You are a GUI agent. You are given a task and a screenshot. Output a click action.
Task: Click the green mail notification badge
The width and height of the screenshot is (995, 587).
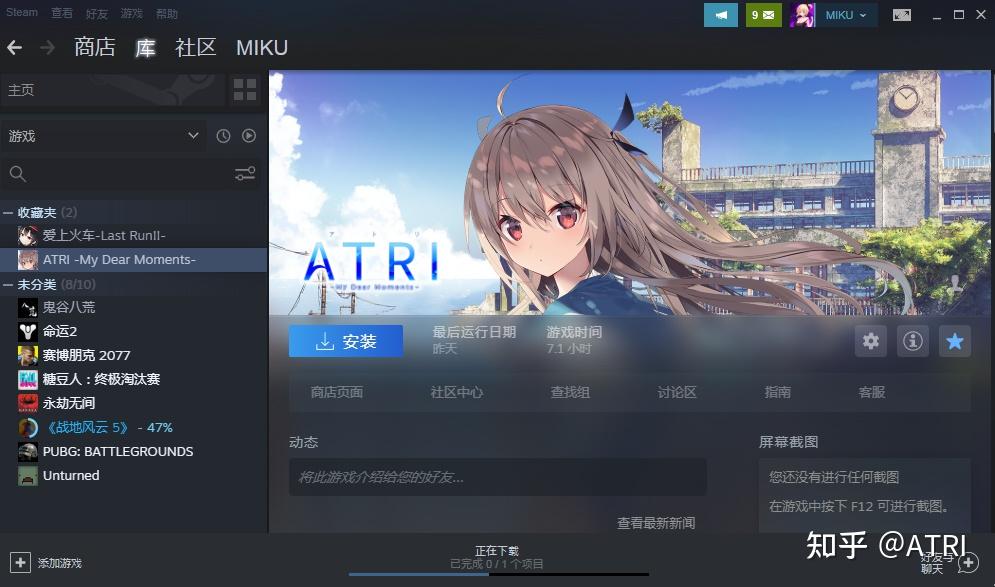(762, 14)
